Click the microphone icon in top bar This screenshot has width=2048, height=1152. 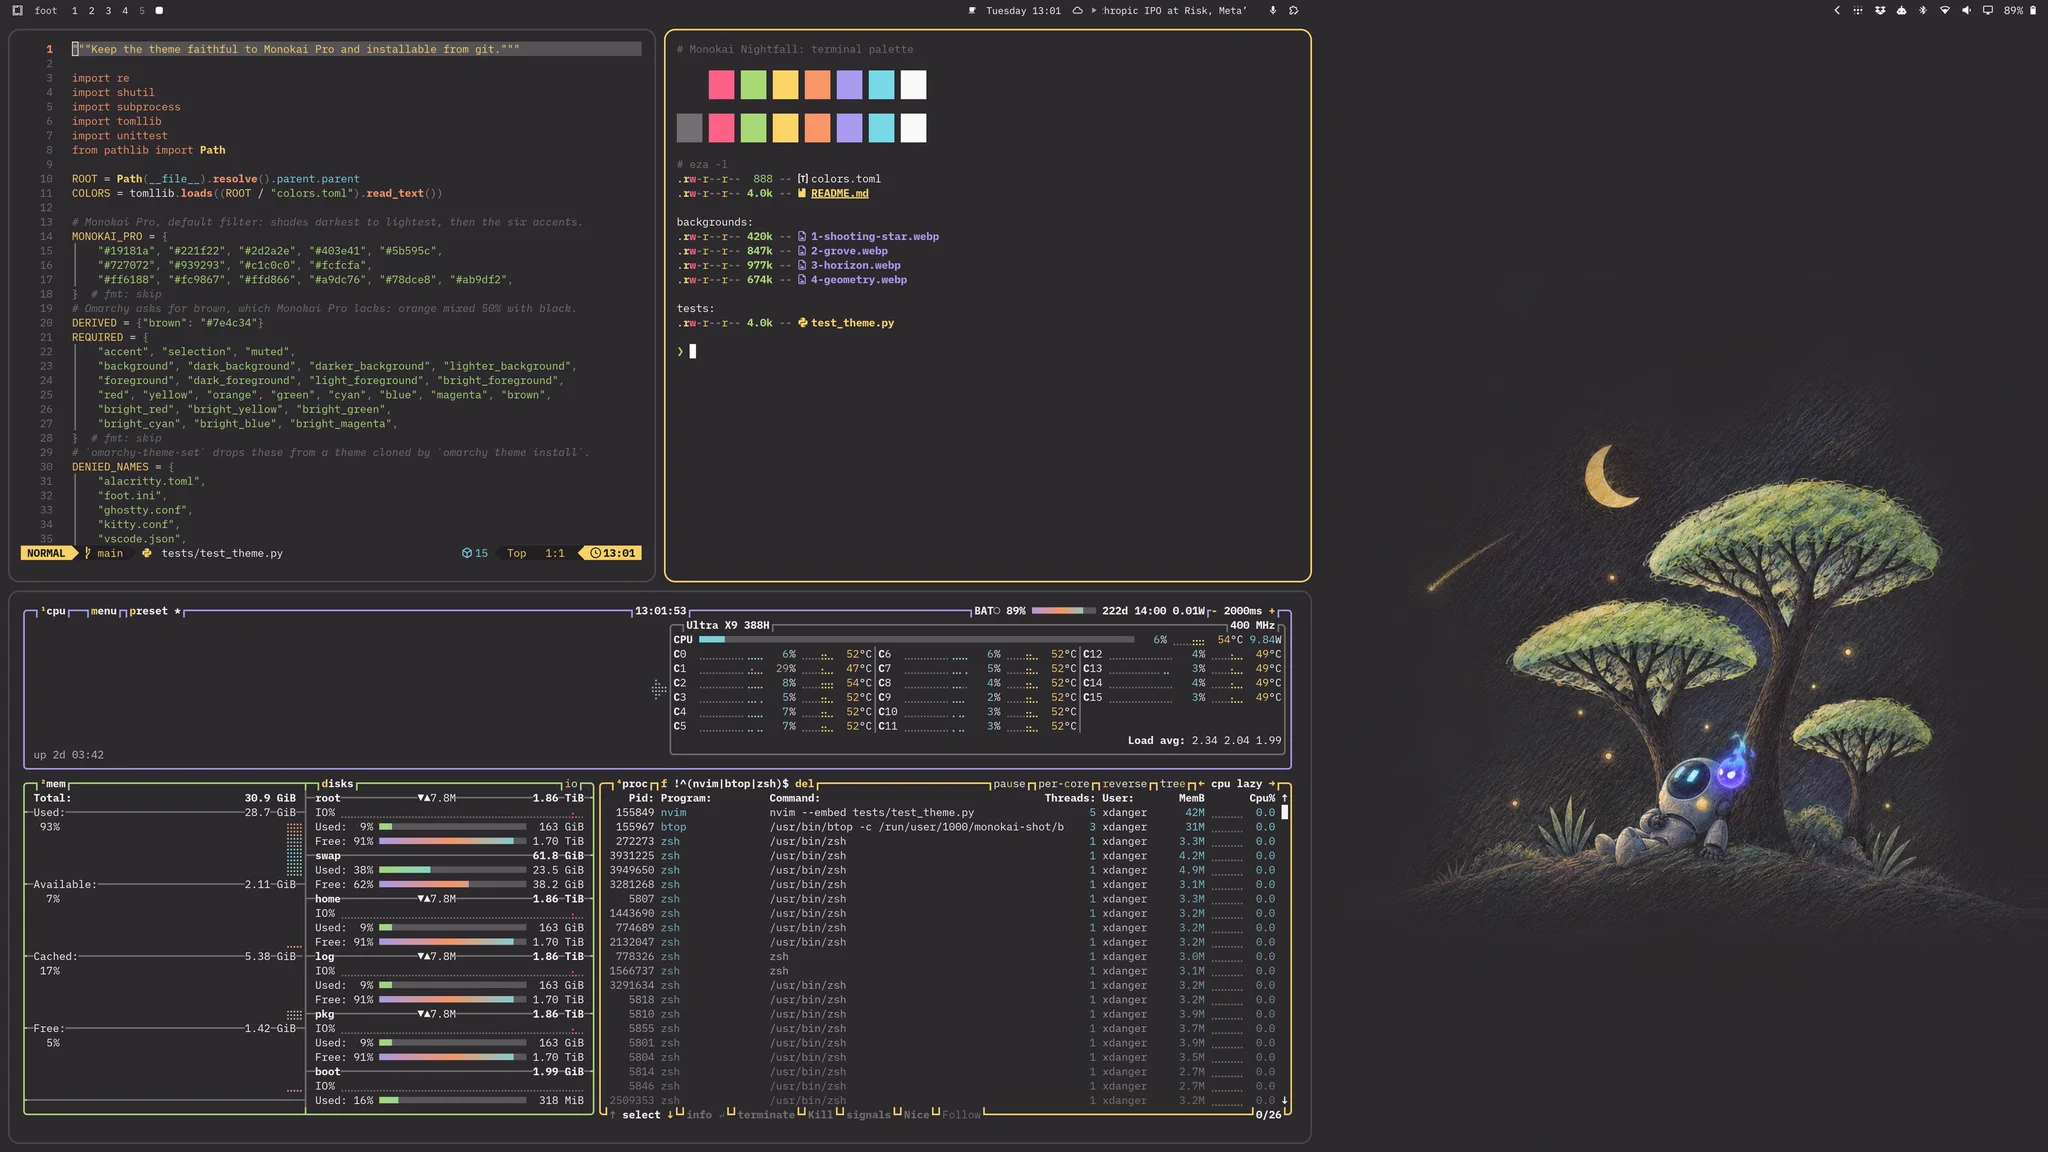point(1273,11)
